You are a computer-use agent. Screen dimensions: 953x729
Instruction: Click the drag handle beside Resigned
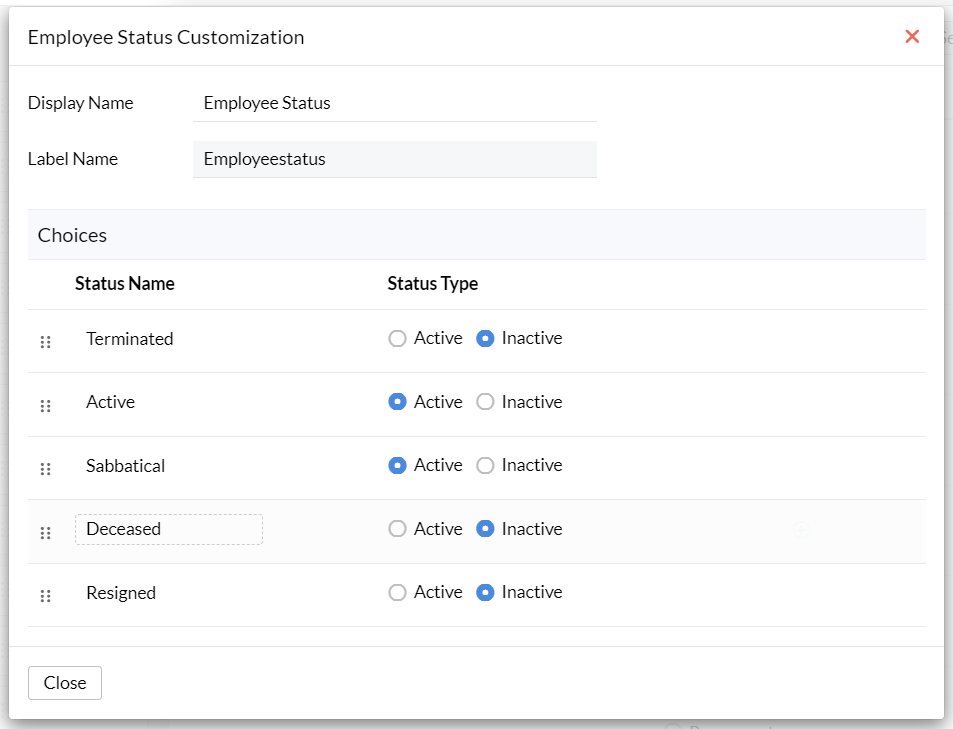[45, 596]
